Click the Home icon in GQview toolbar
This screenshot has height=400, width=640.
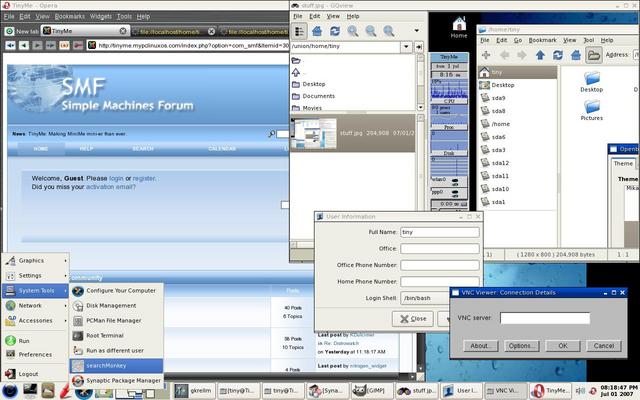pos(317,31)
